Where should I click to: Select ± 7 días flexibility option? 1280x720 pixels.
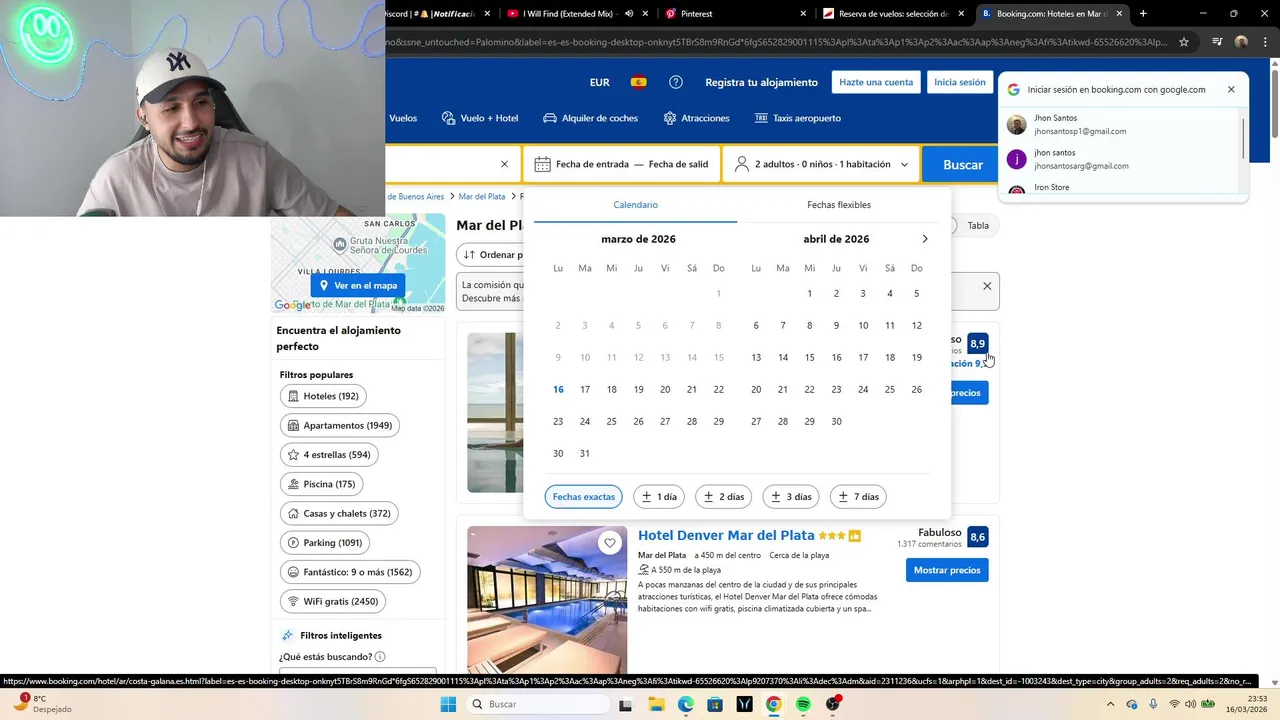coord(858,496)
